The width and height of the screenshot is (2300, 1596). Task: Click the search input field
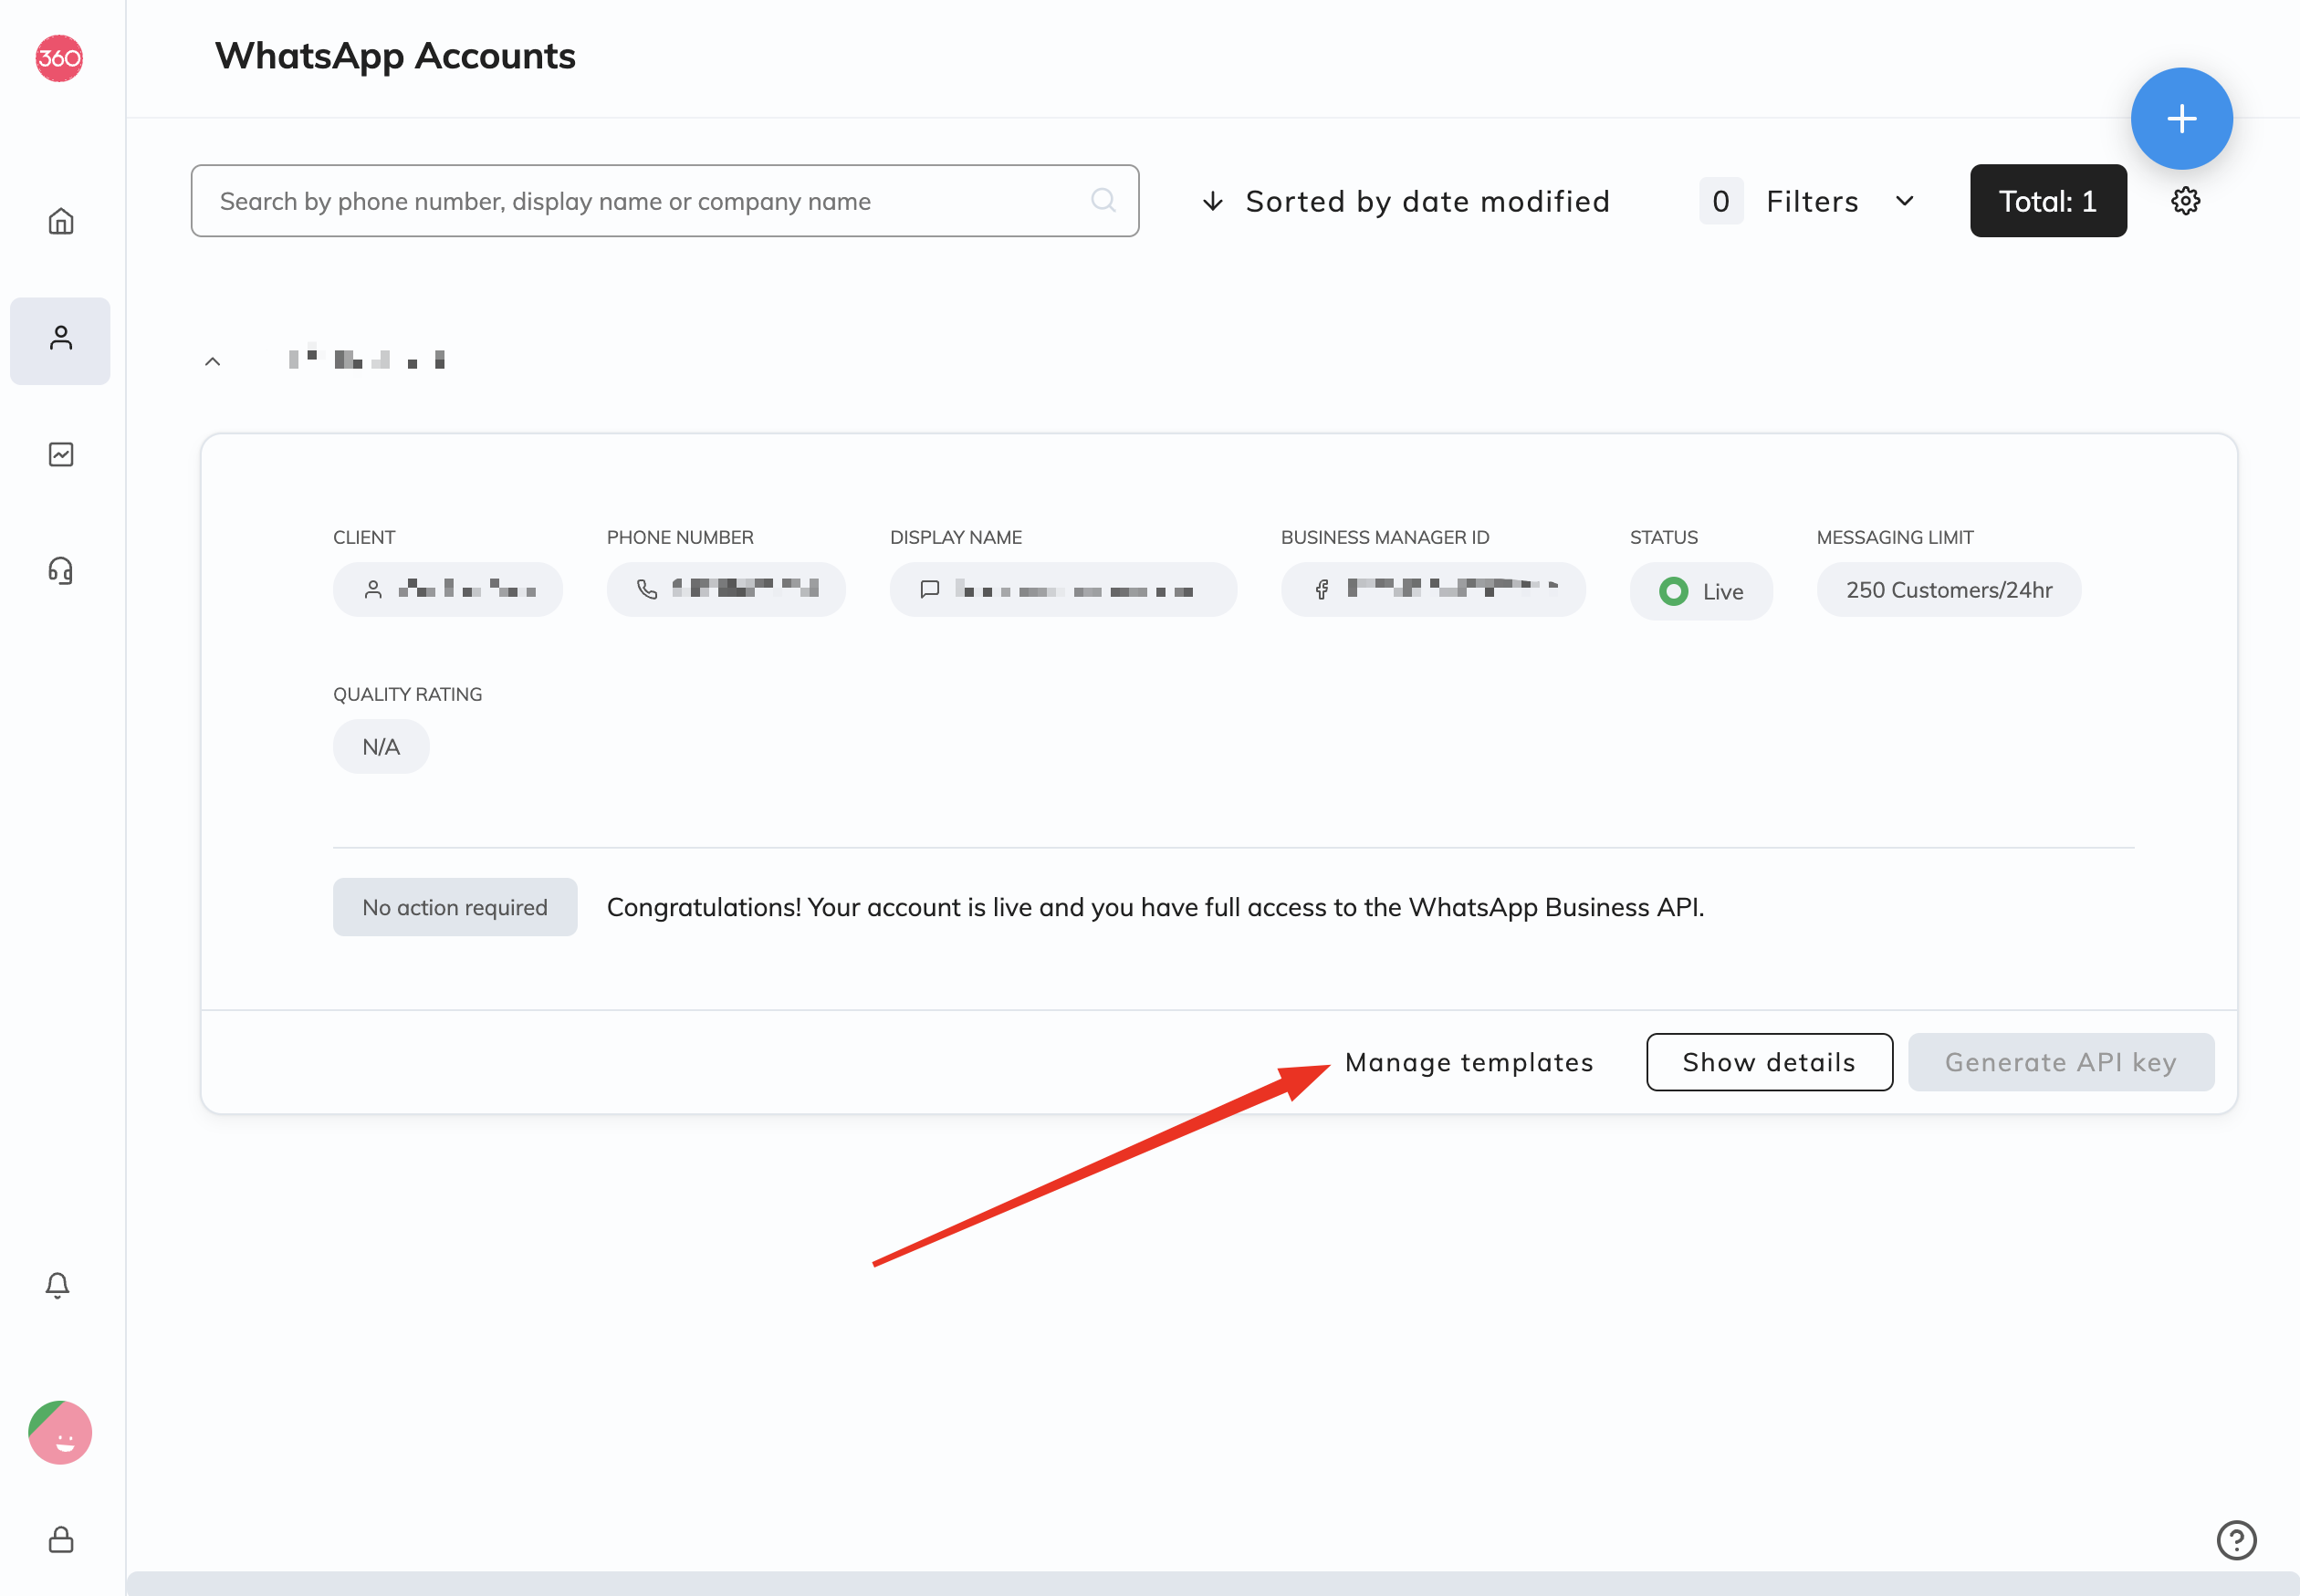(x=666, y=199)
